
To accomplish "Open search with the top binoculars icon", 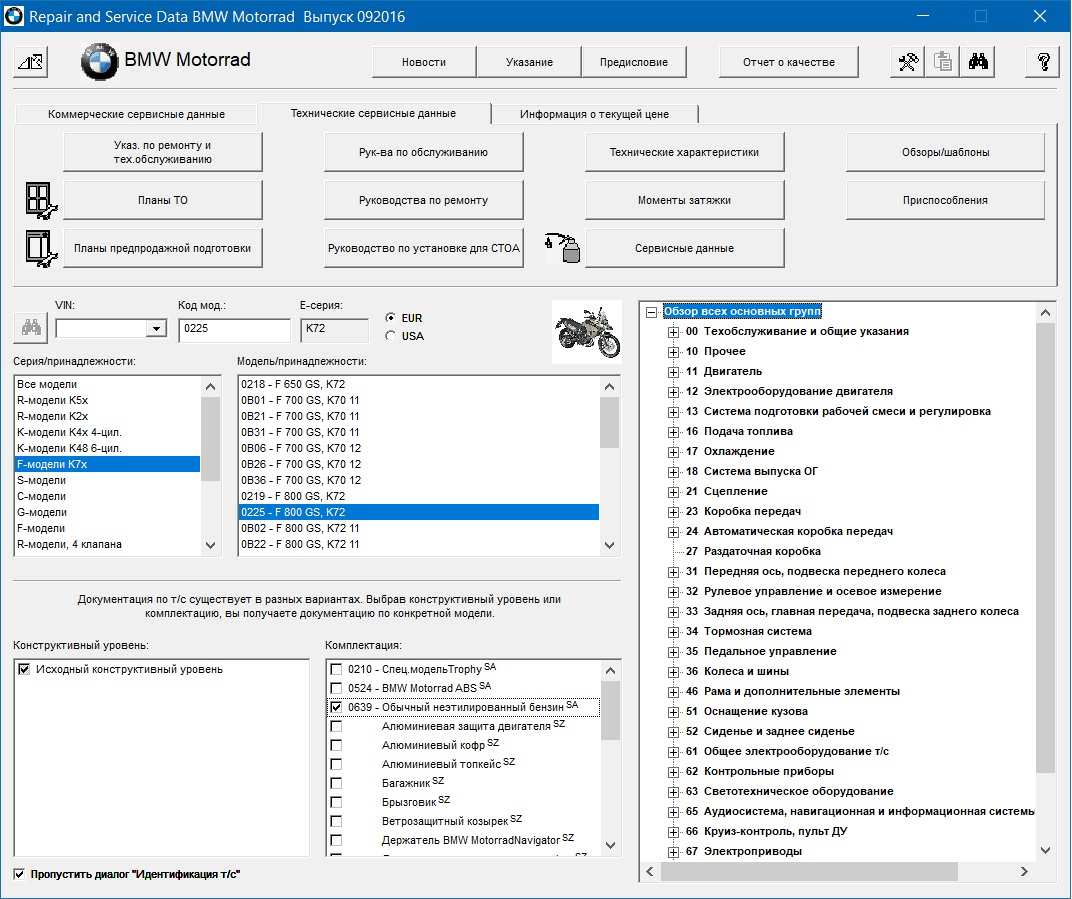I will (x=978, y=62).
